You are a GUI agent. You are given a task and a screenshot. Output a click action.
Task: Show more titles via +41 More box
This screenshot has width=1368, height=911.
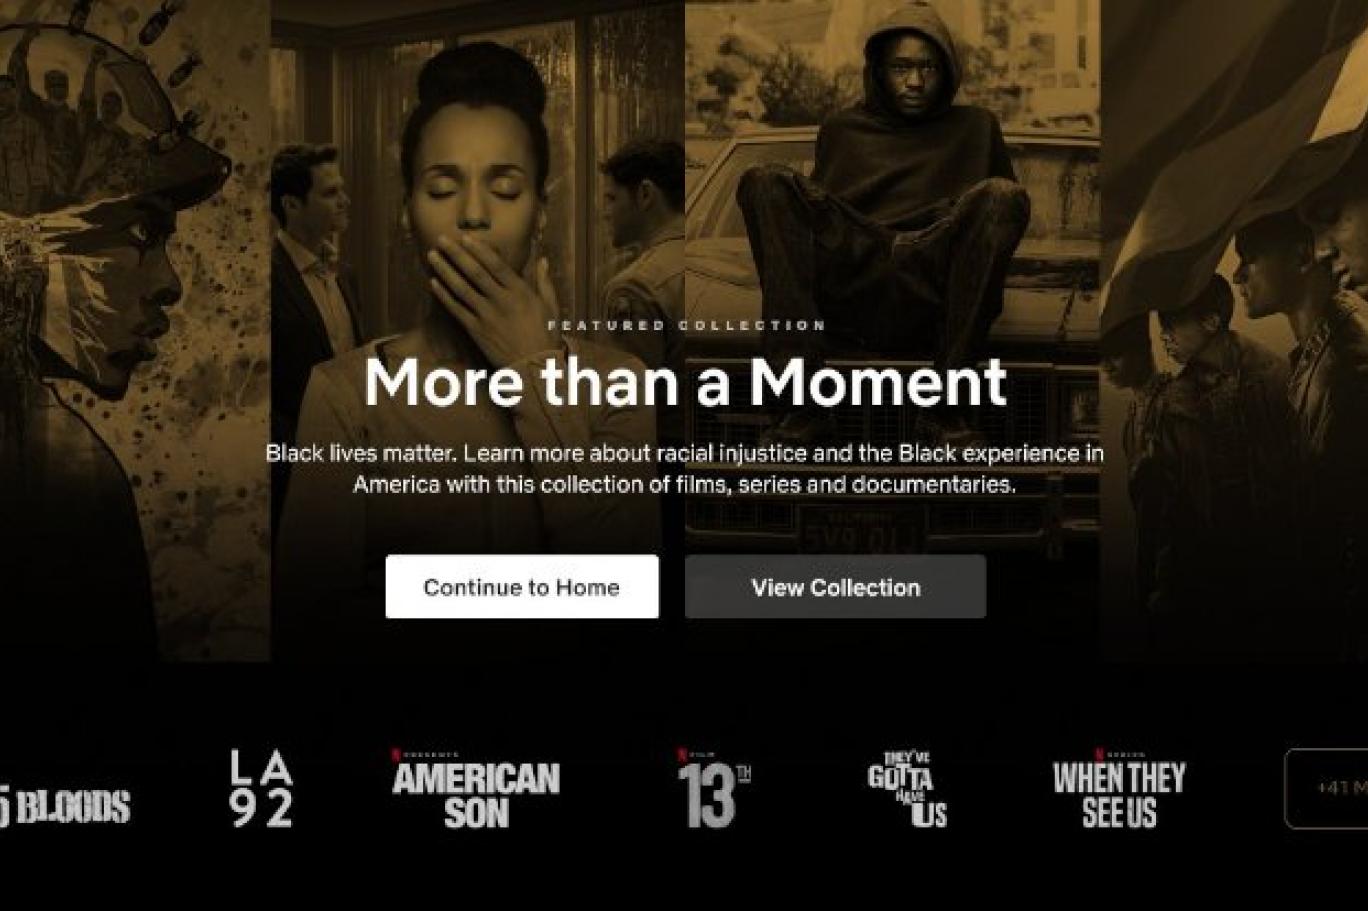point(1326,788)
